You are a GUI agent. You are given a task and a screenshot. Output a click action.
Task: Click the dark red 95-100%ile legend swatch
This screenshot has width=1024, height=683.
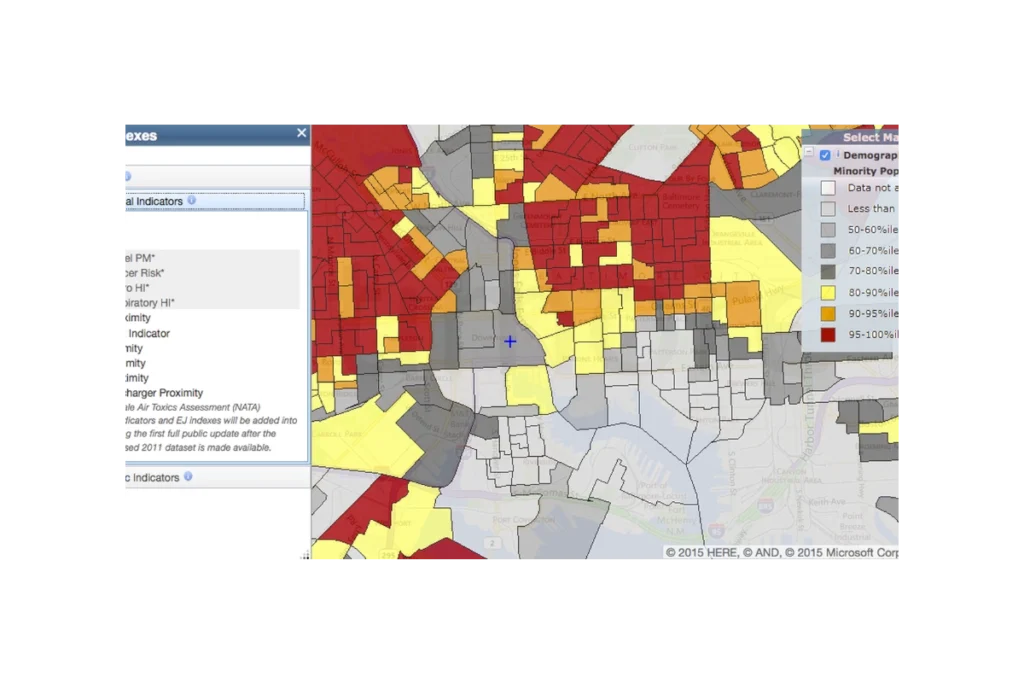pos(828,335)
